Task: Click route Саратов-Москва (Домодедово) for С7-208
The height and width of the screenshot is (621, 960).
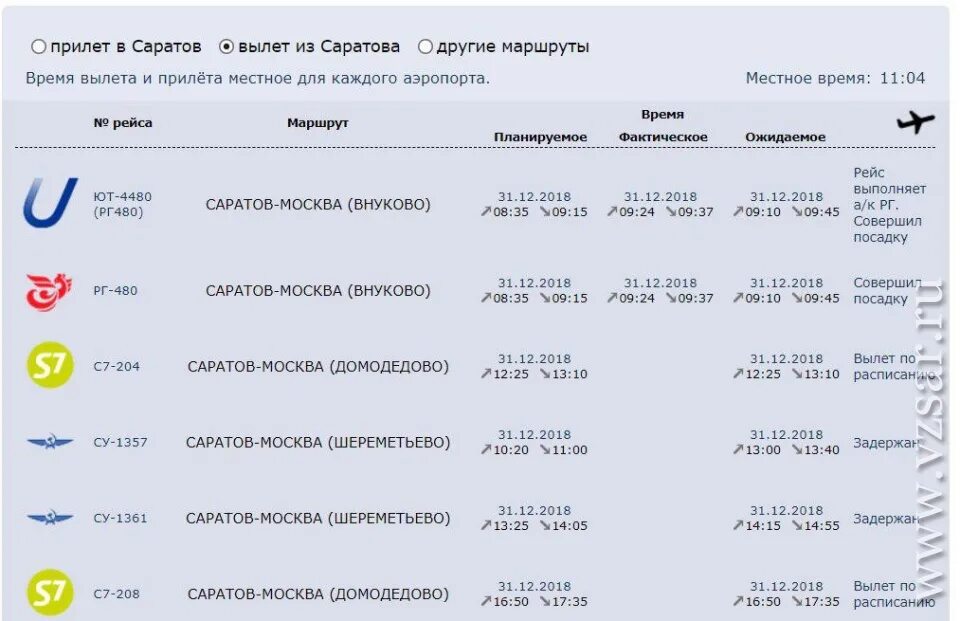Action: [x=318, y=594]
